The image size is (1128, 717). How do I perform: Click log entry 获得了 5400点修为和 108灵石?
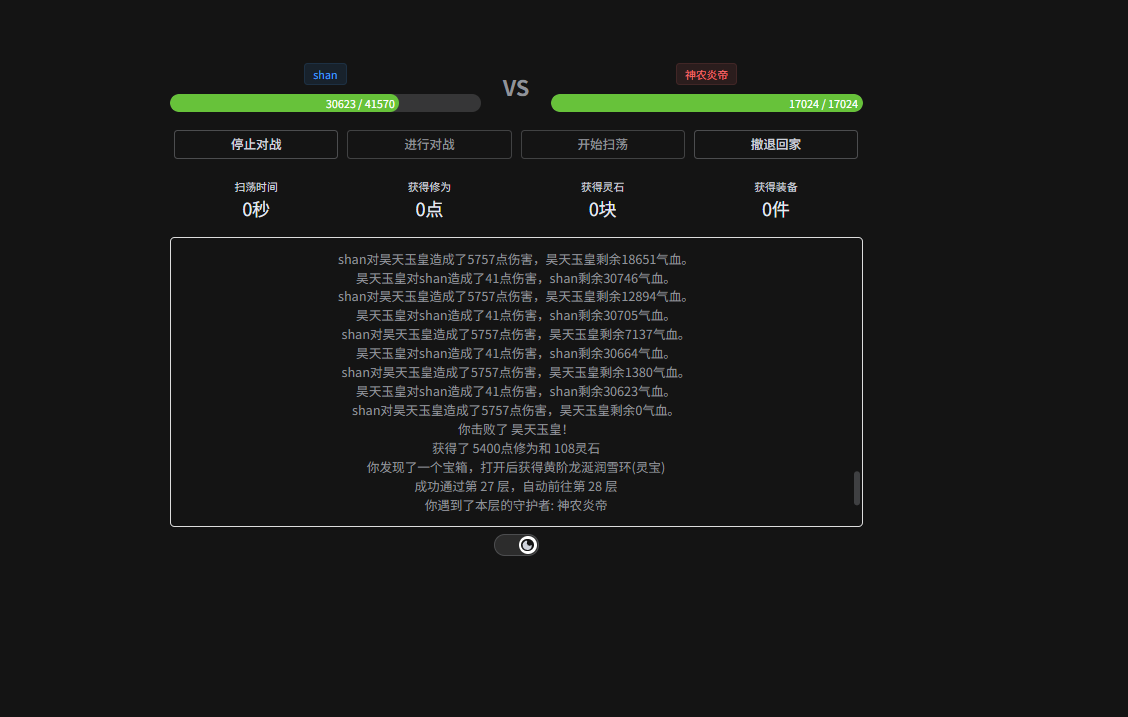point(516,448)
